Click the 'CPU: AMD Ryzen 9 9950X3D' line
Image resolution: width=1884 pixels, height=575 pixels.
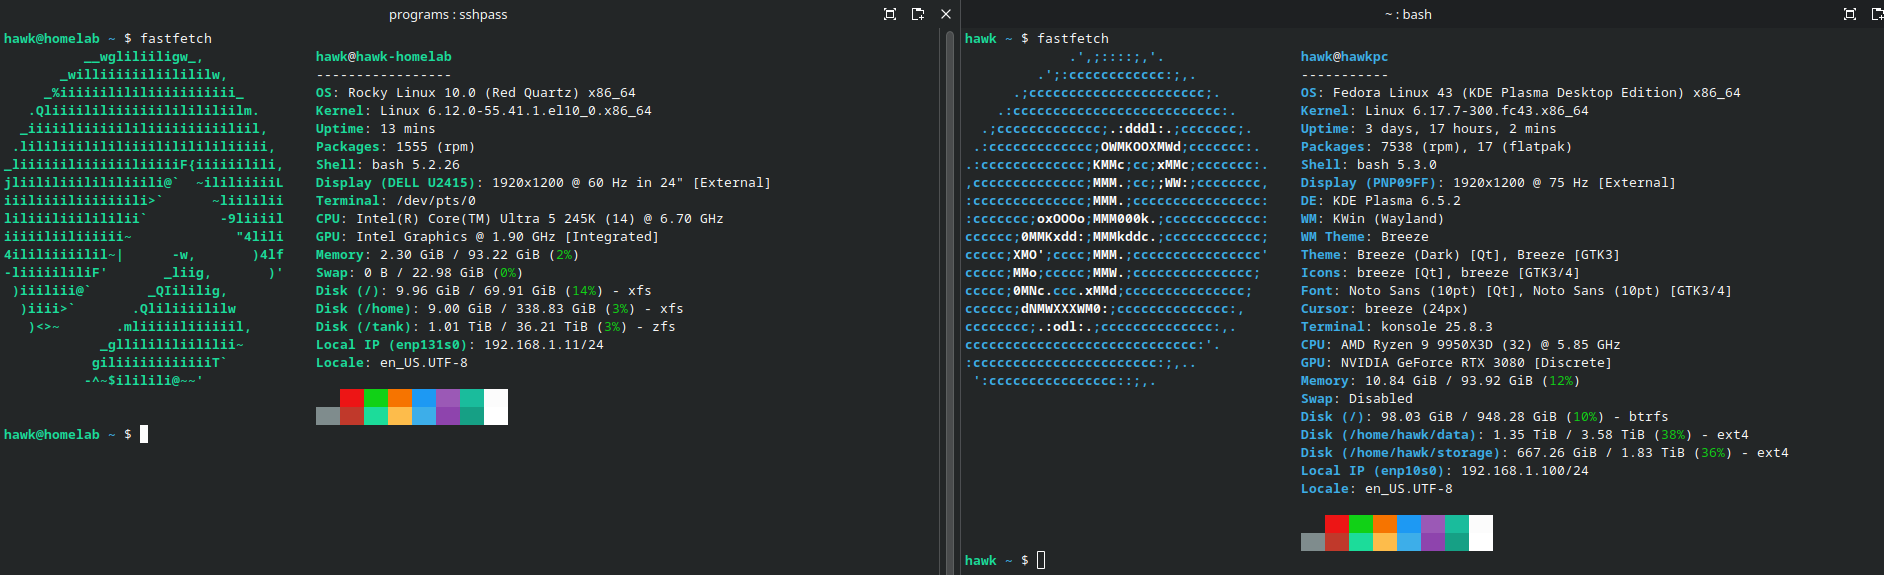1461,345
